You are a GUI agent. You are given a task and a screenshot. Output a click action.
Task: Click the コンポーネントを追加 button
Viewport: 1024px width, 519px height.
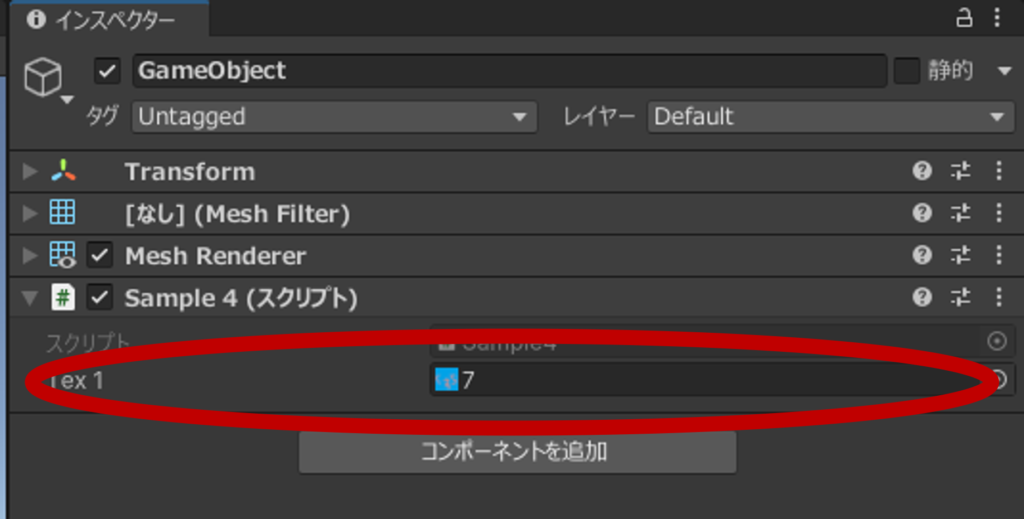(517, 452)
